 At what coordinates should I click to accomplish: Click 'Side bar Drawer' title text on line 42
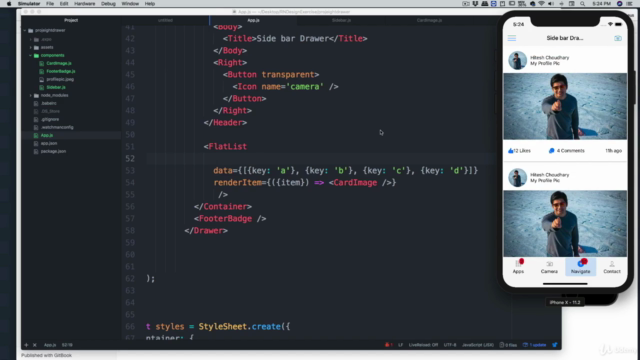pos(293,38)
